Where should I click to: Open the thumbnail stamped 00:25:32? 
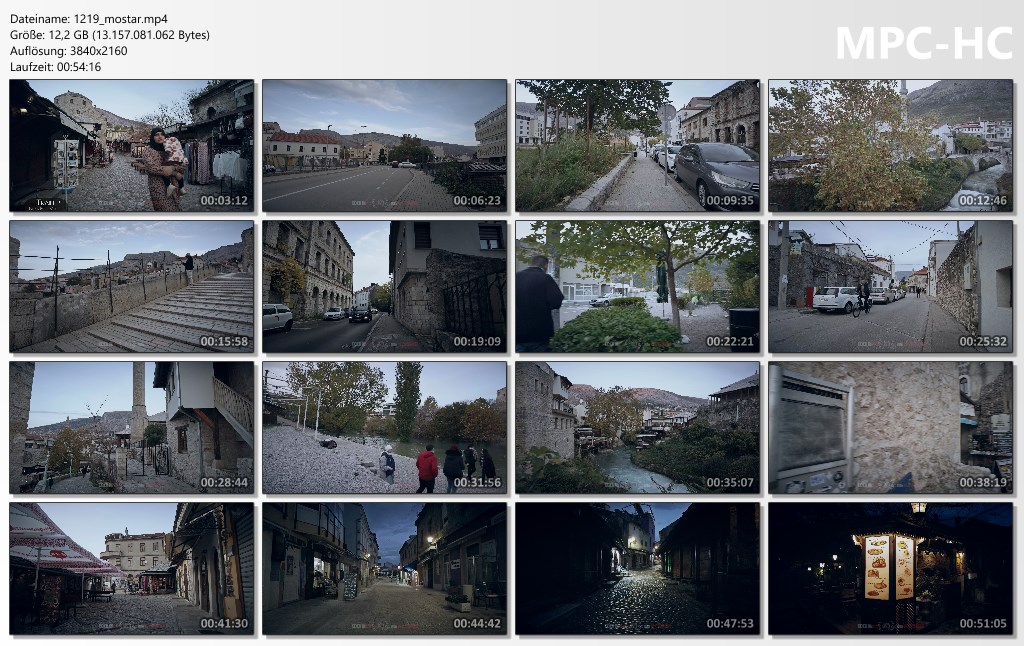891,287
